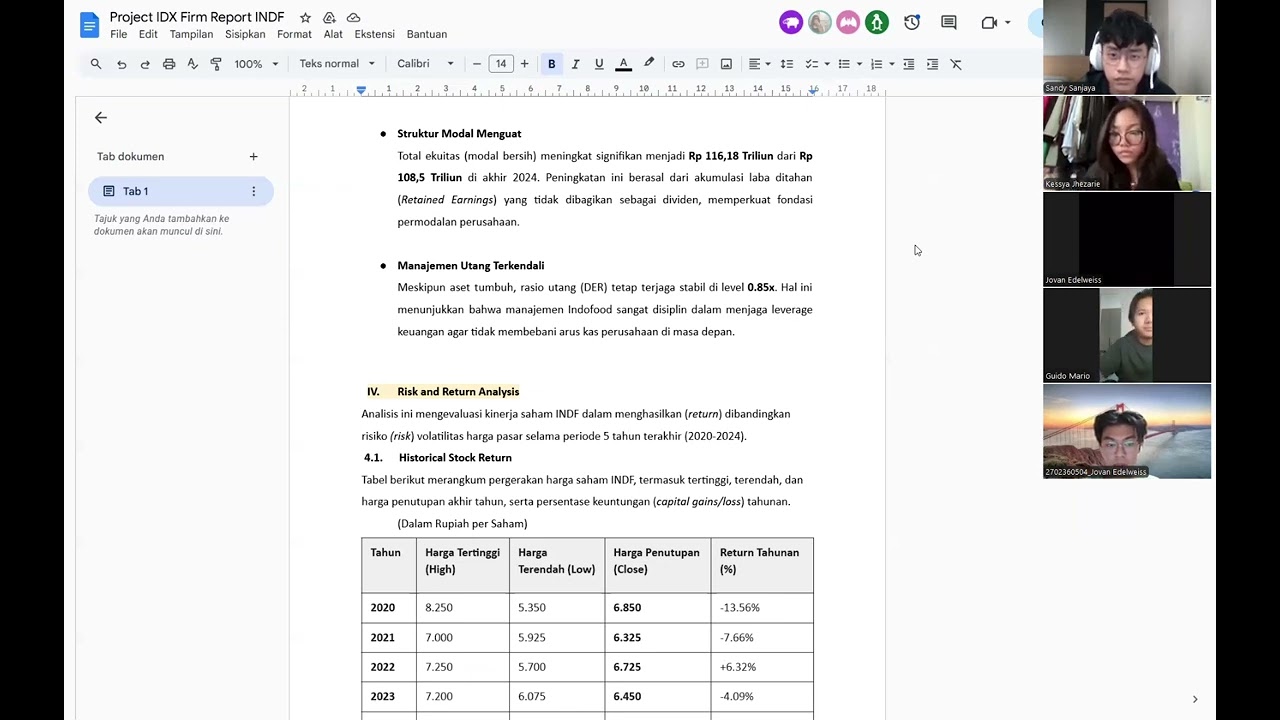Print the document
1280x720 pixels.
(169, 64)
